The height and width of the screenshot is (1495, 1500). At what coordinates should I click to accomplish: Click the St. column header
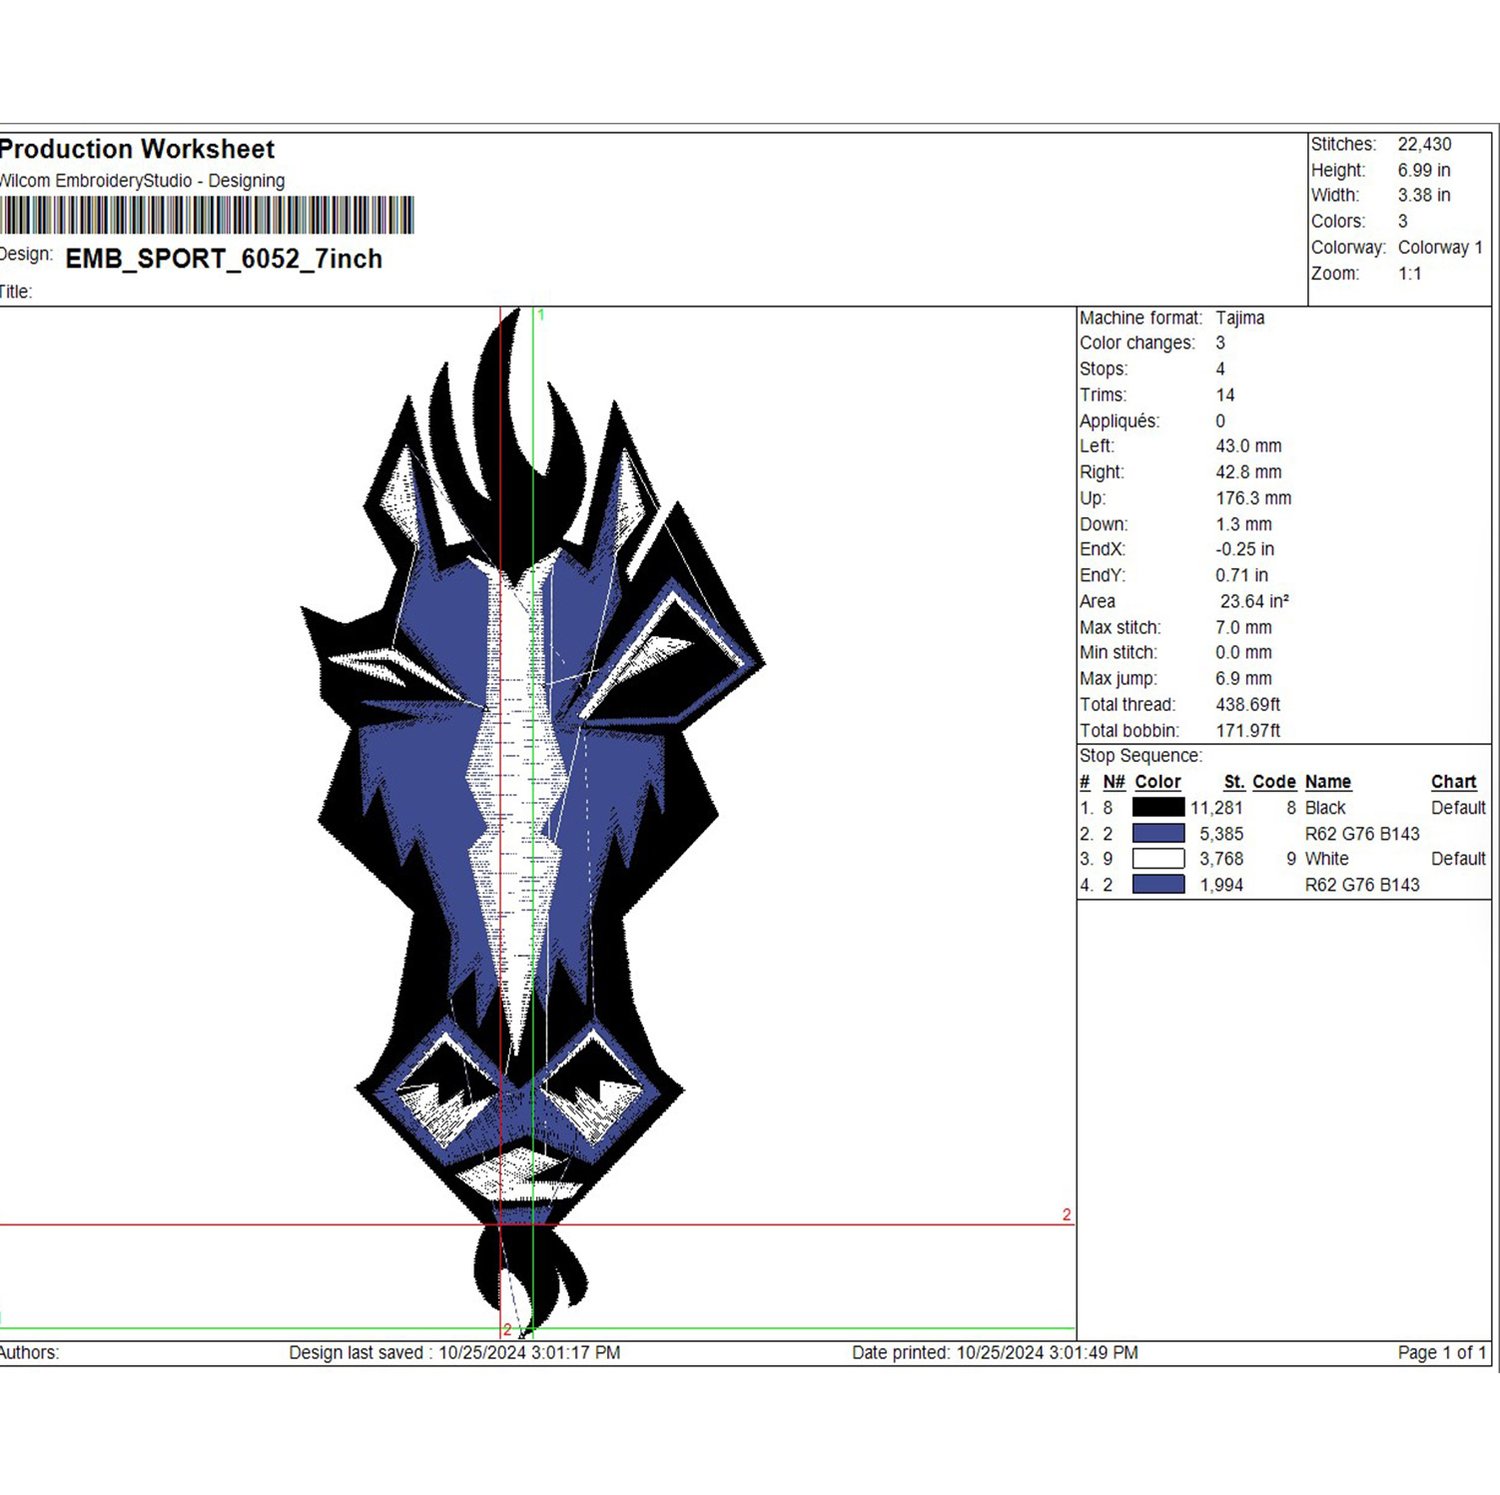click(x=1234, y=782)
